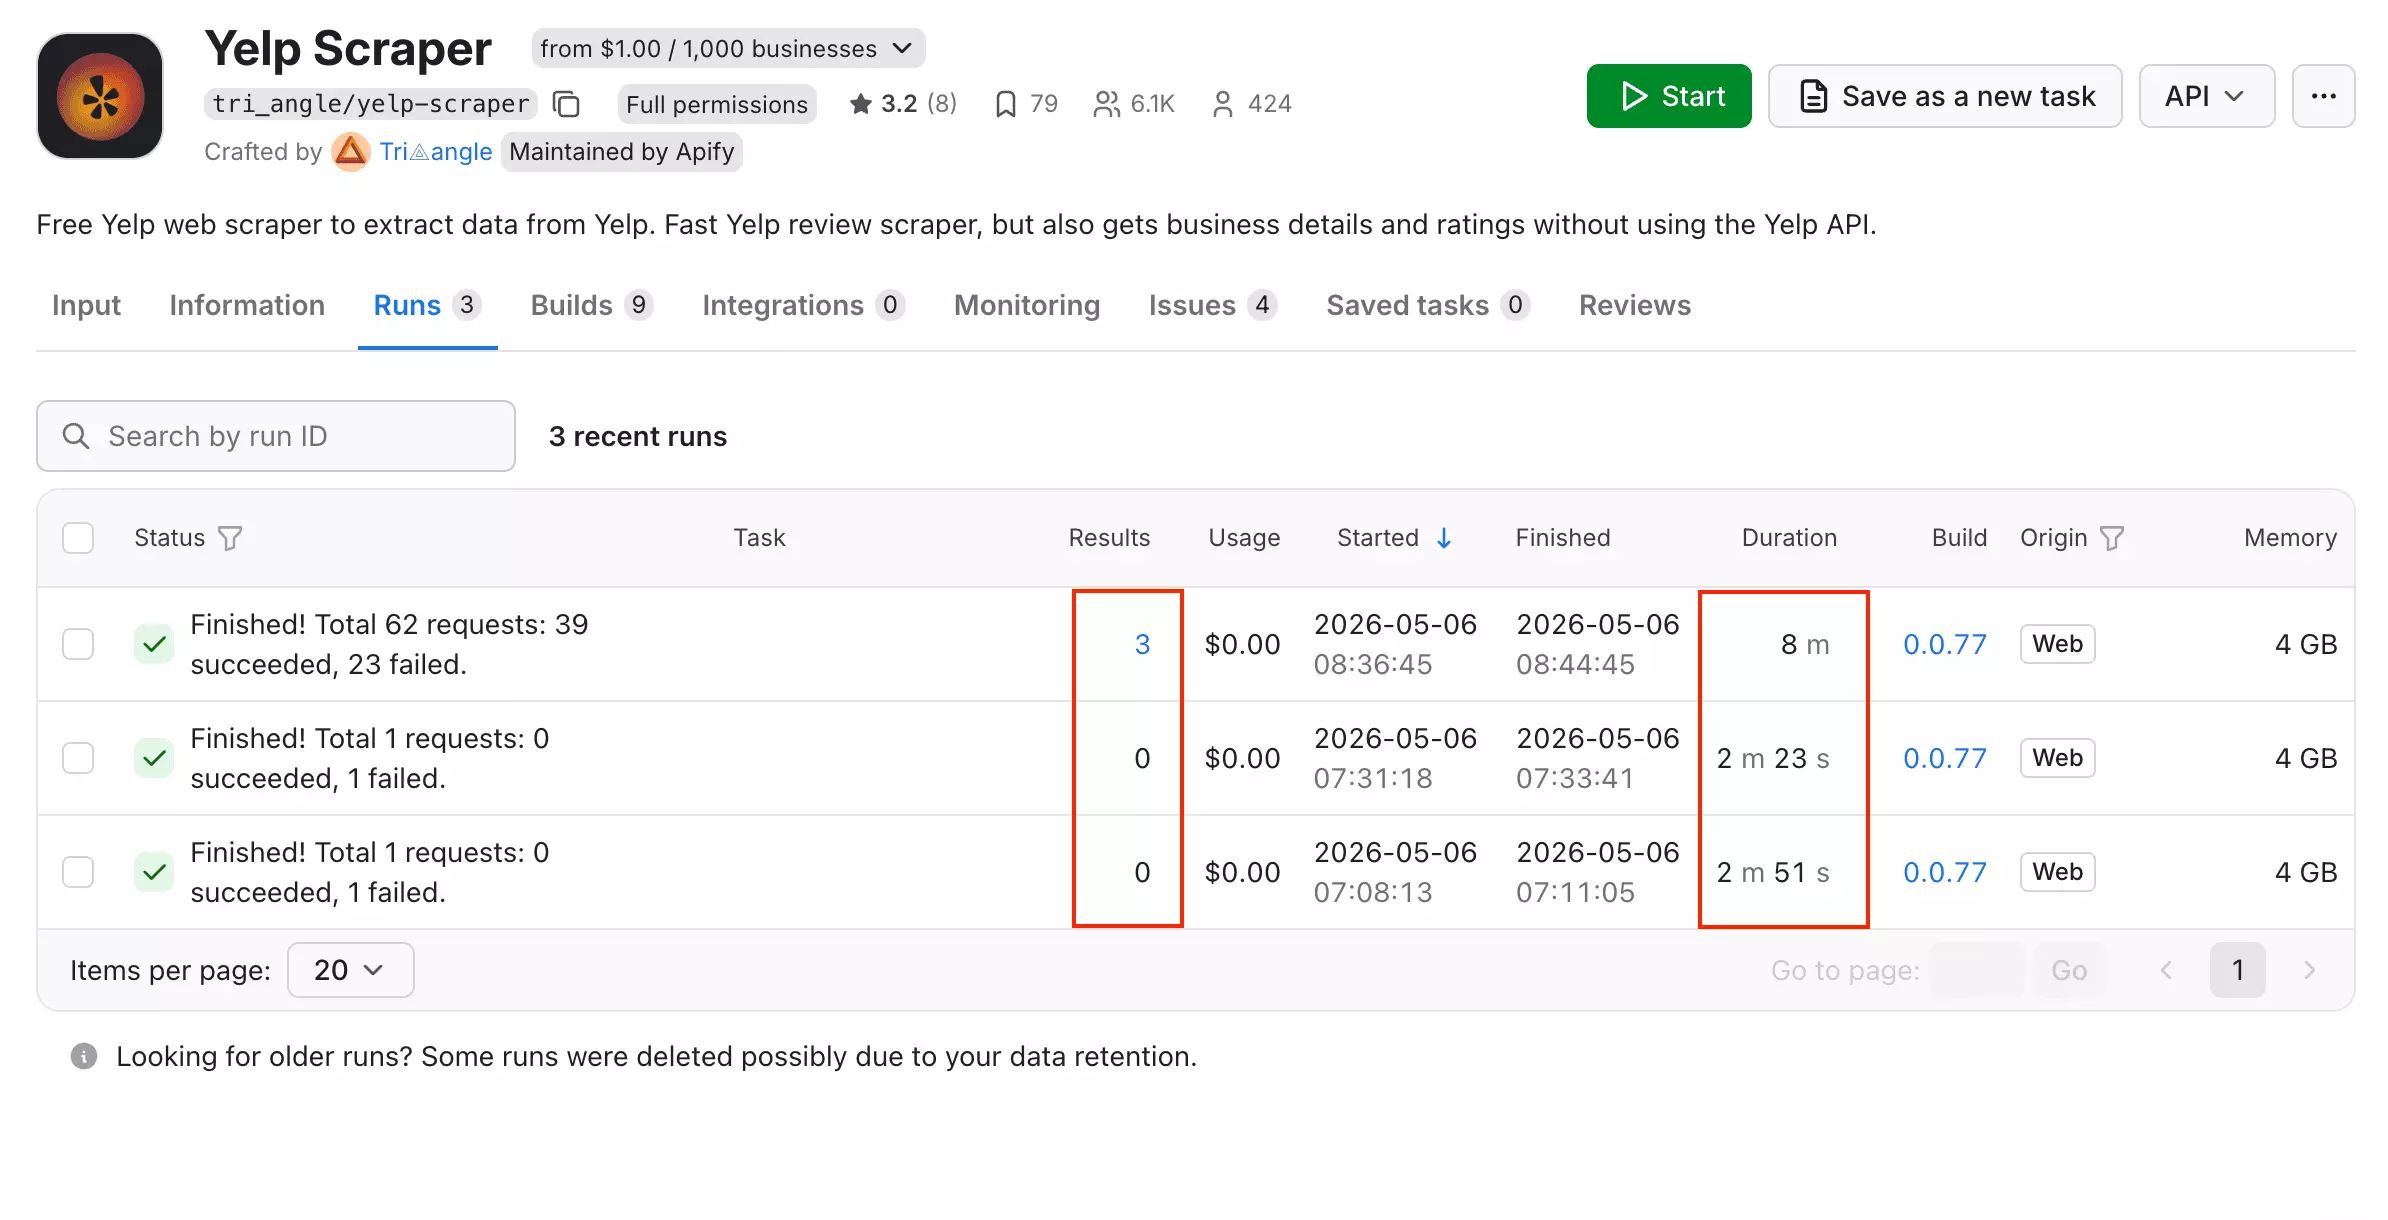Click the '2 m 23 s' duration cell
Screen dimensions: 2388x1220
pyautogui.click(x=1773, y=758)
